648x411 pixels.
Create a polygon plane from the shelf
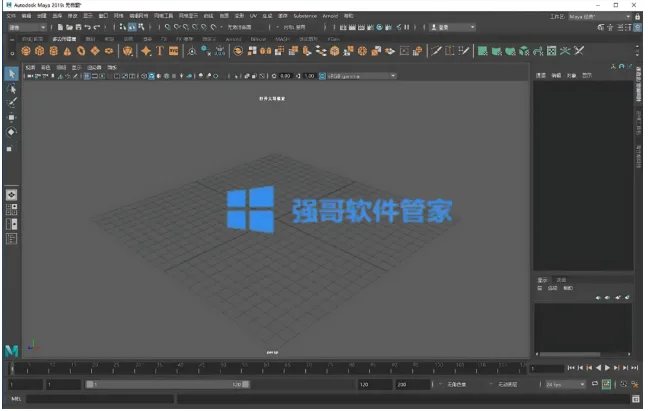pyautogui.click(x=95, y=51)
